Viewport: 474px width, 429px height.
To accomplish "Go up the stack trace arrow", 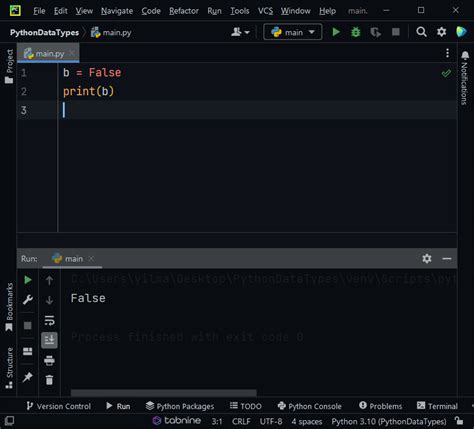I will pos(49,280).
